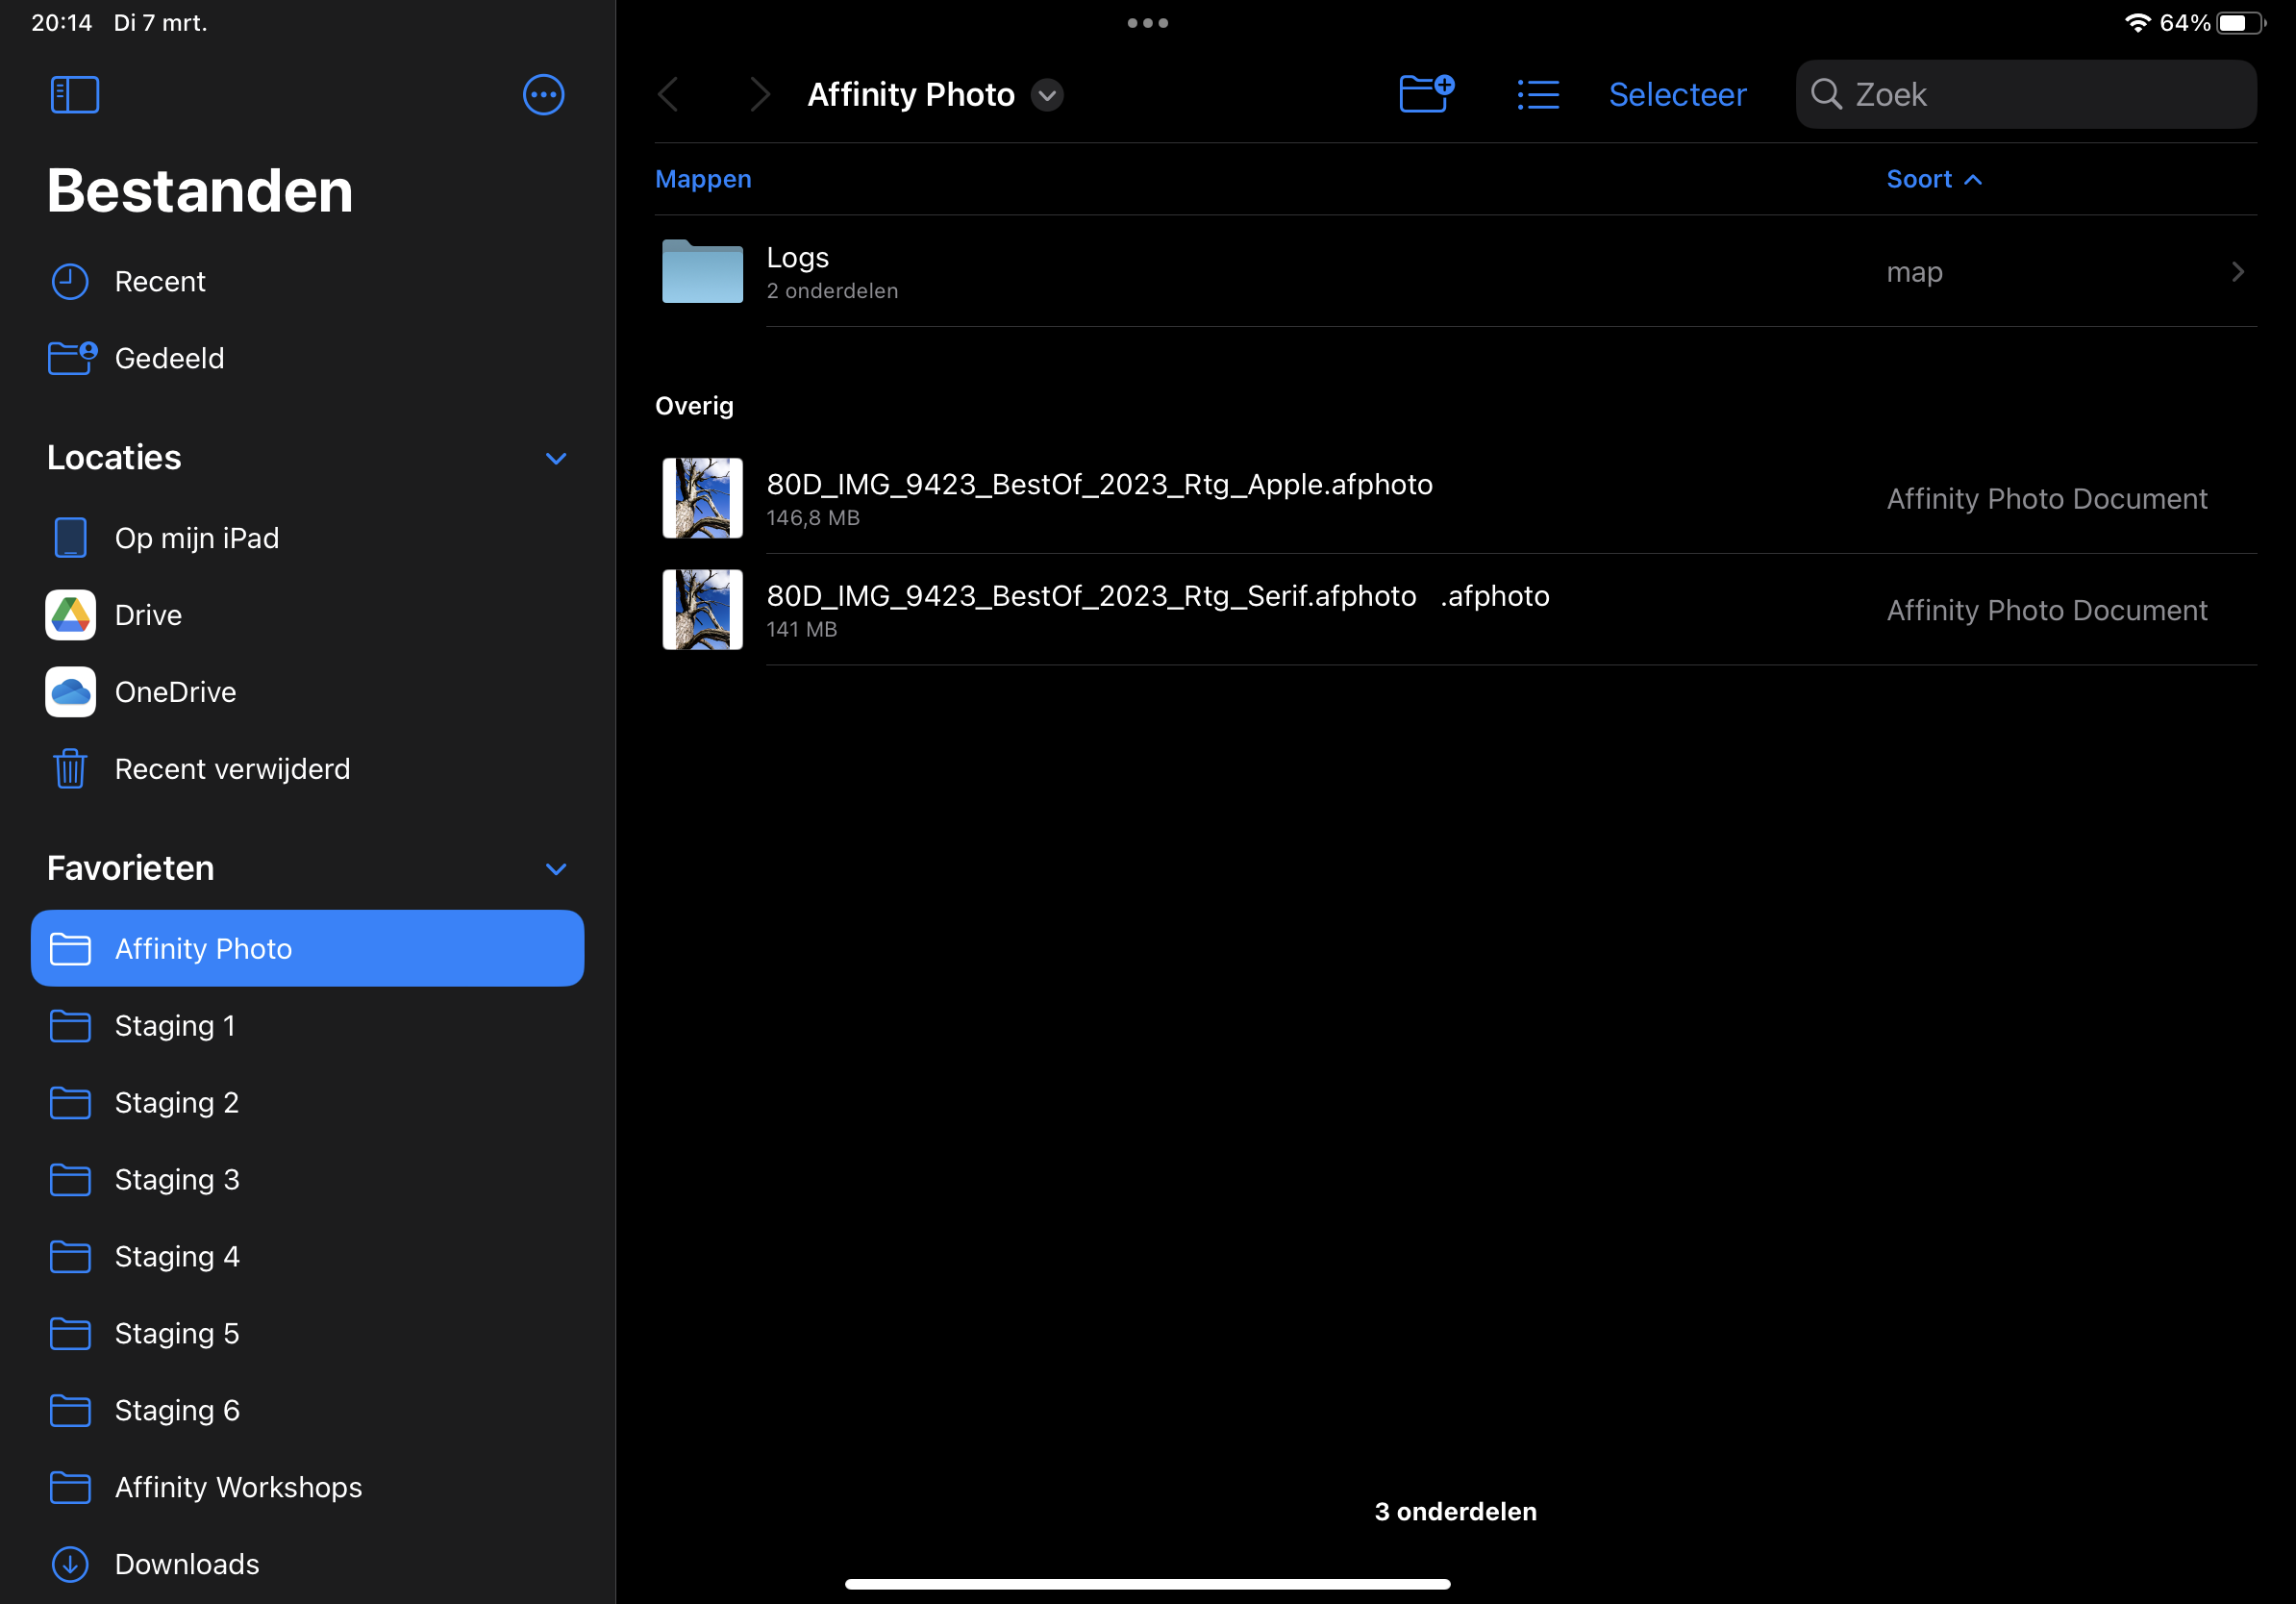Open the Rtg_Apple.afphoto thumbnail
Image resolution: width=2296 pixels, height=1604 pixels.
coord(702,498)
